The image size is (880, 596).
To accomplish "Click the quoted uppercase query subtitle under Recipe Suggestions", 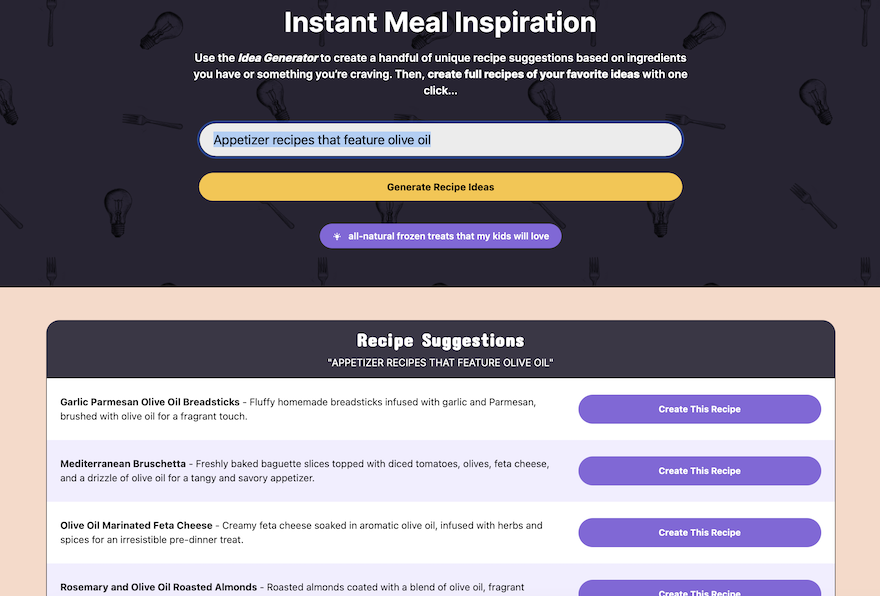I will [440, 362].
